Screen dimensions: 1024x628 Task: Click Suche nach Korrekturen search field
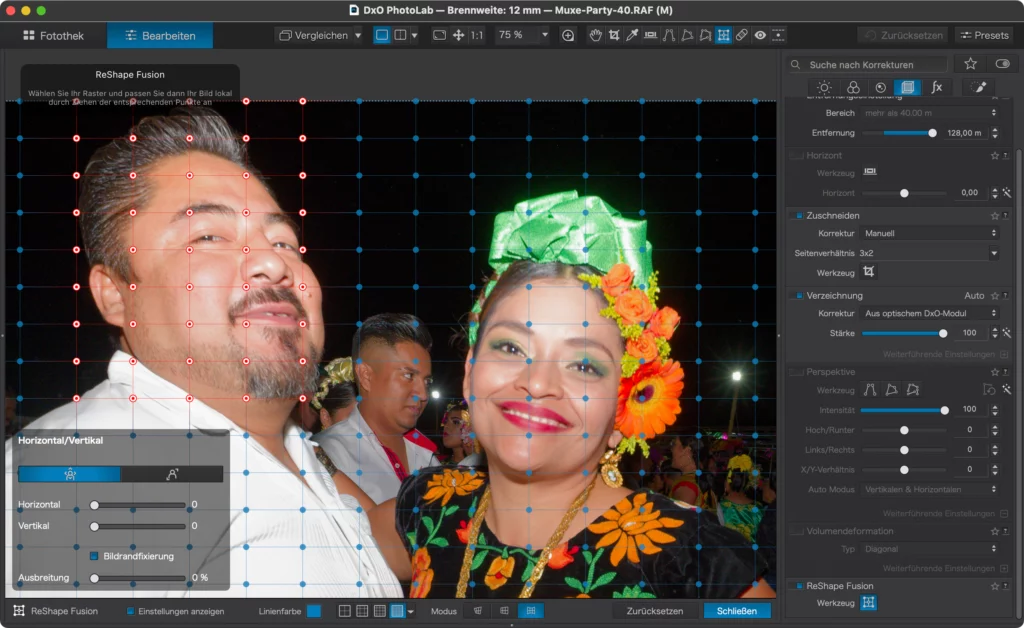tap(869, 64)
